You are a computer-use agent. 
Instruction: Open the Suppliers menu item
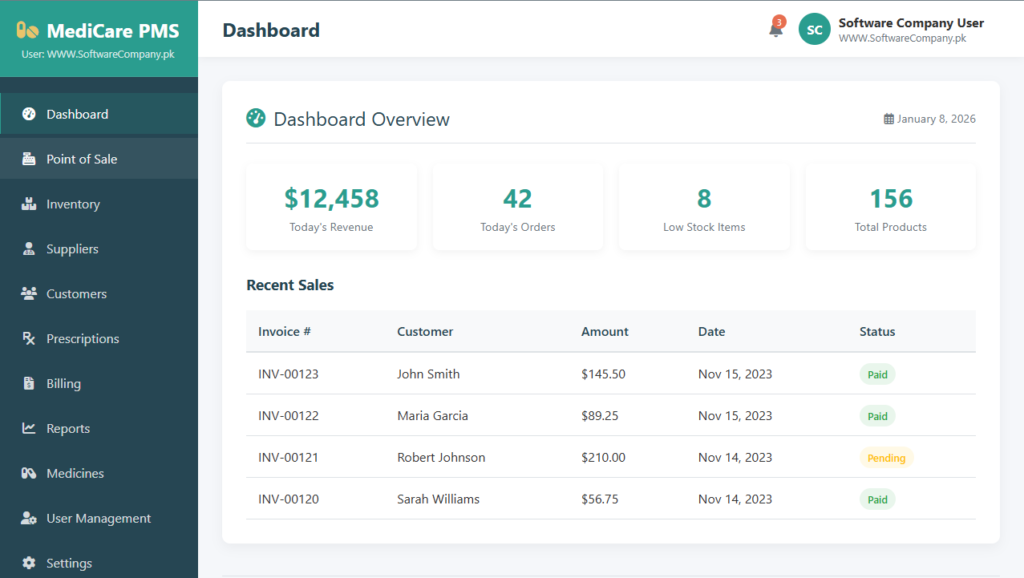72,249
